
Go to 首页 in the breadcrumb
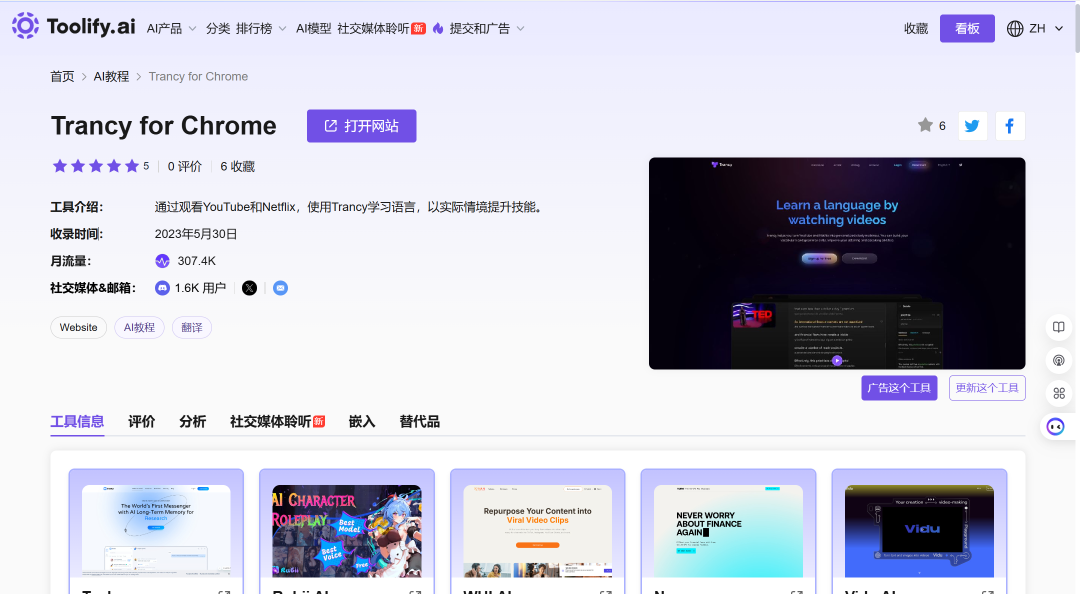(x=62, y=76)
